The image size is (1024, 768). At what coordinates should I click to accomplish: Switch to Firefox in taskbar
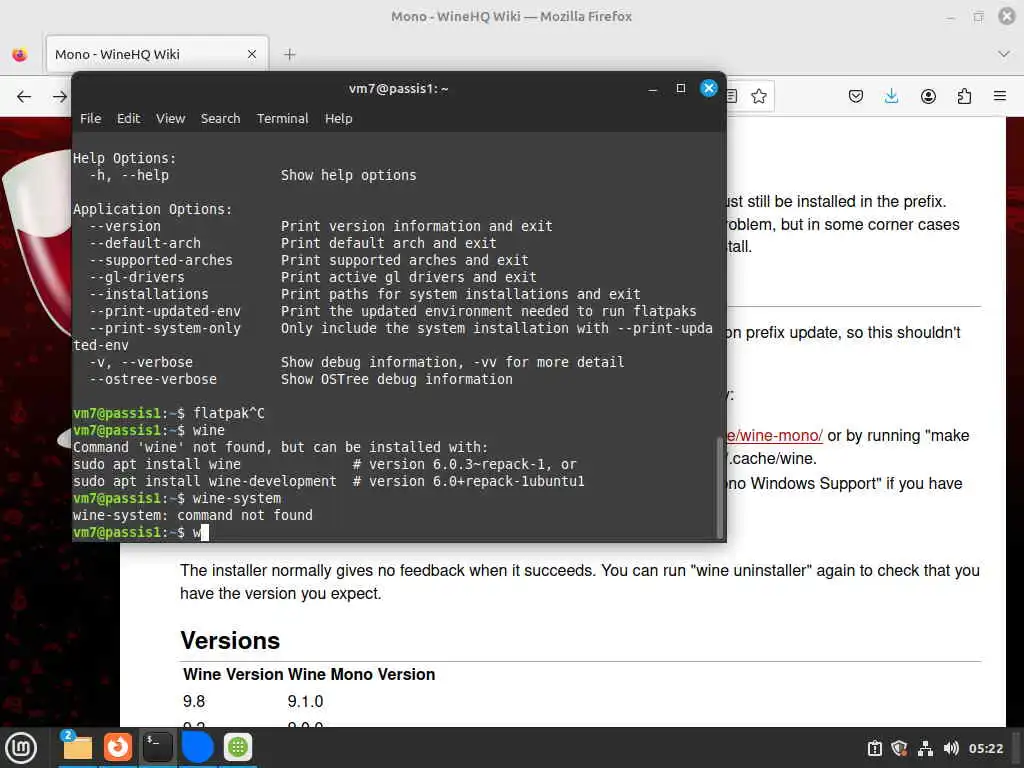coord(118,747)
